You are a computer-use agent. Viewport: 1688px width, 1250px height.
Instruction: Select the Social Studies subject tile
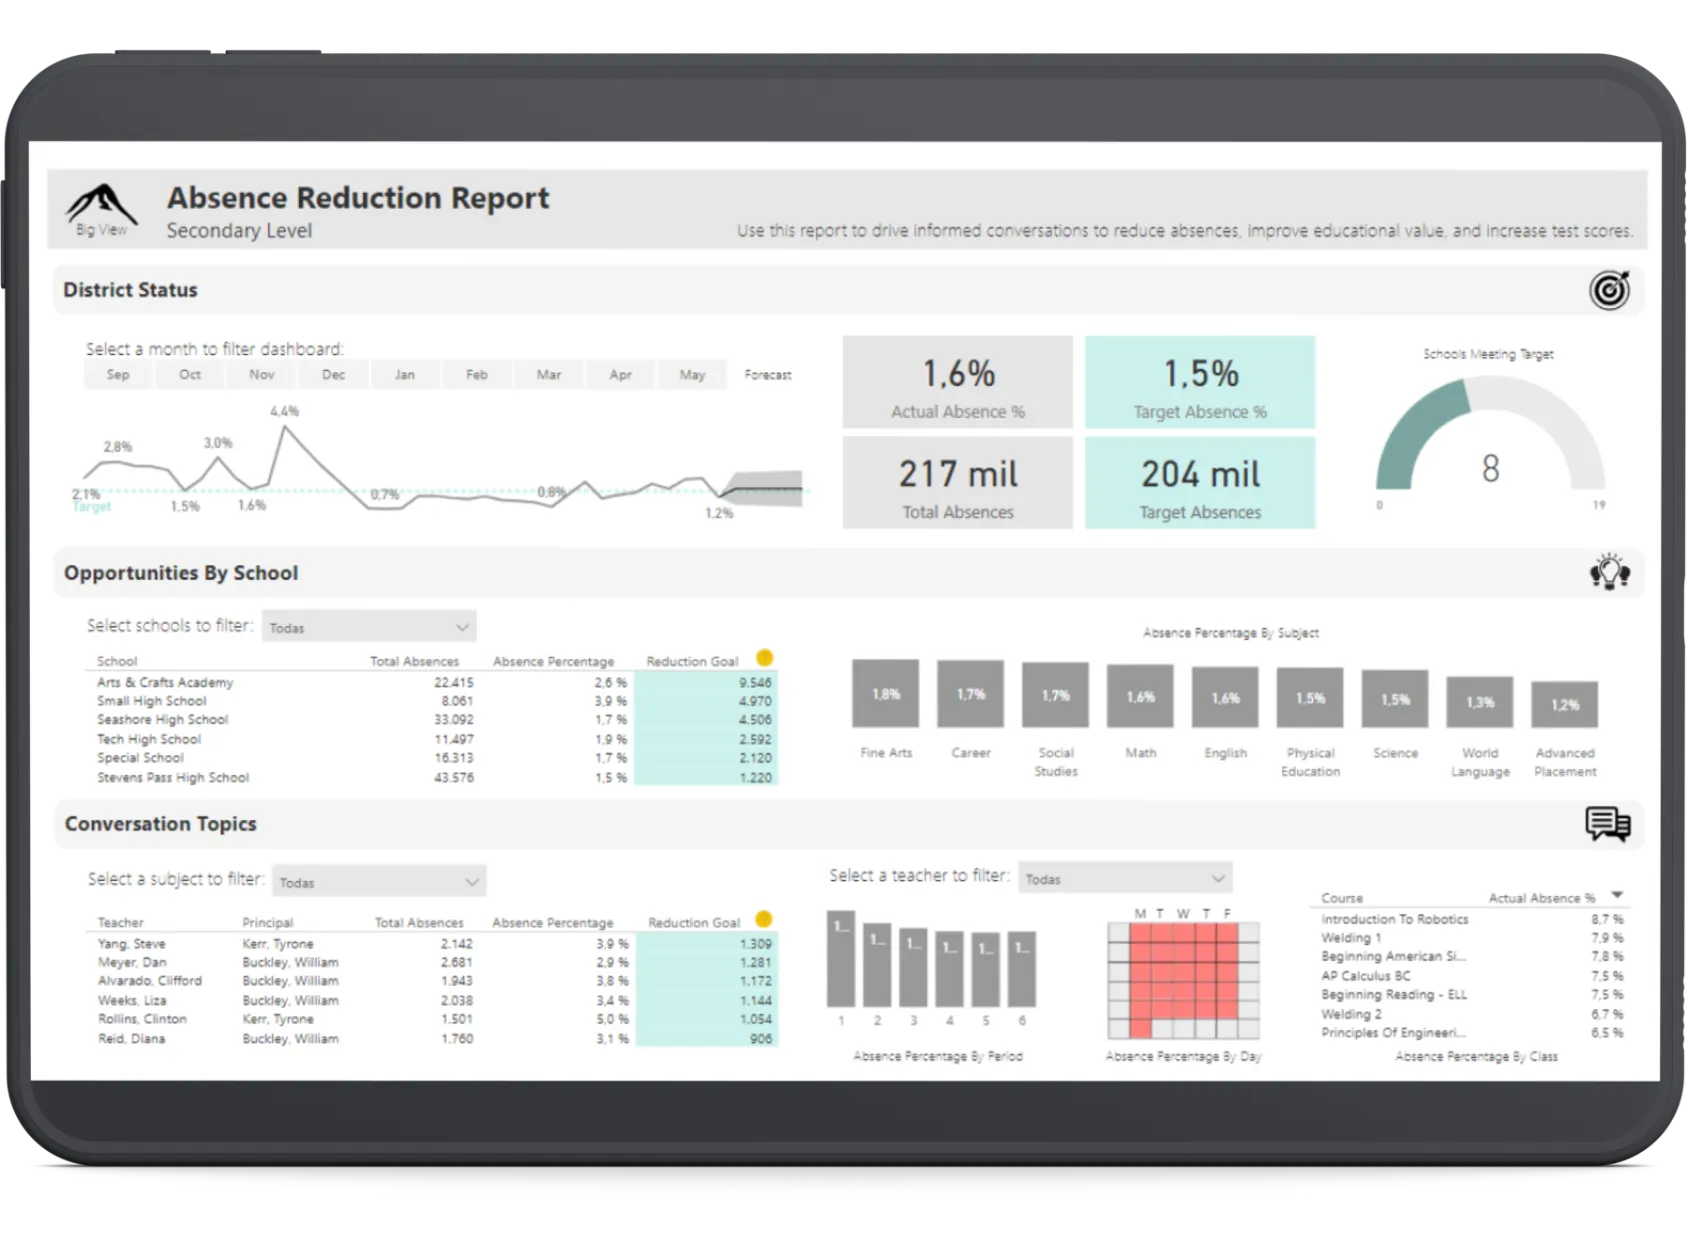pos(1056,695)
